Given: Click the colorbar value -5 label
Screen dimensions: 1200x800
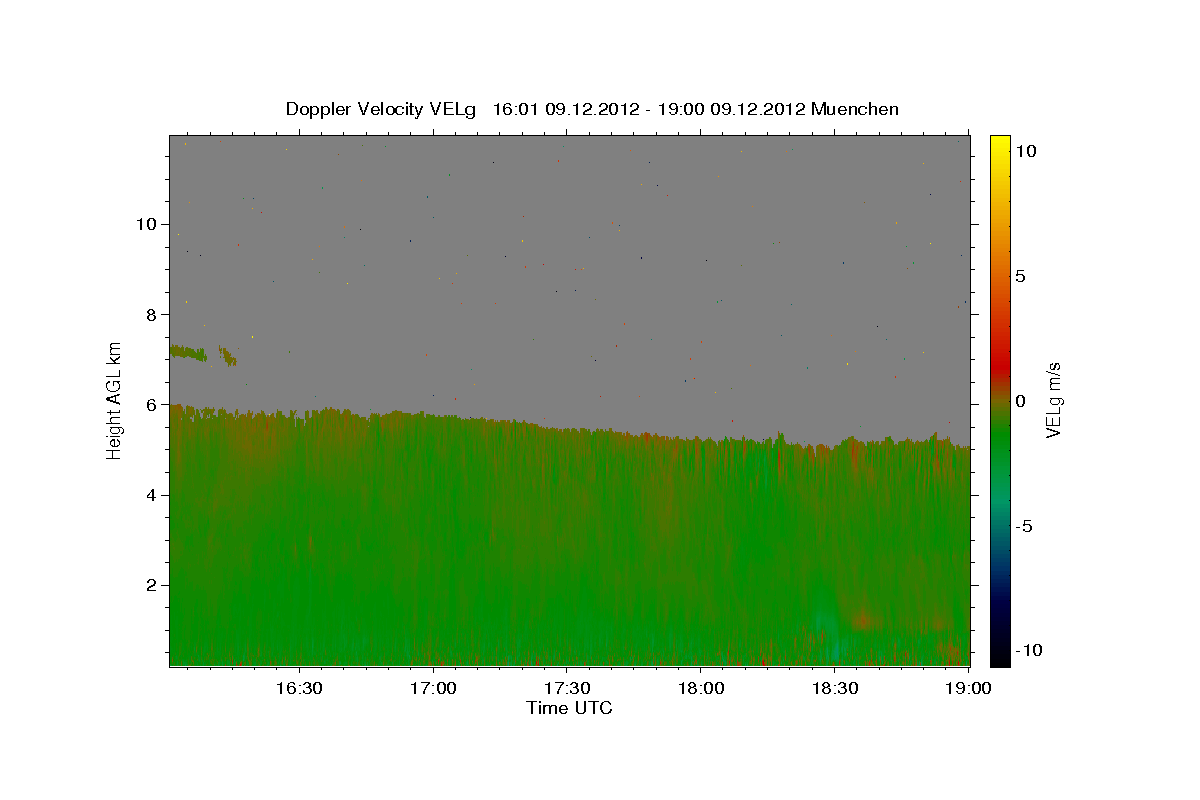Looking at the screenshot, I should click(x=1023, y=526).
